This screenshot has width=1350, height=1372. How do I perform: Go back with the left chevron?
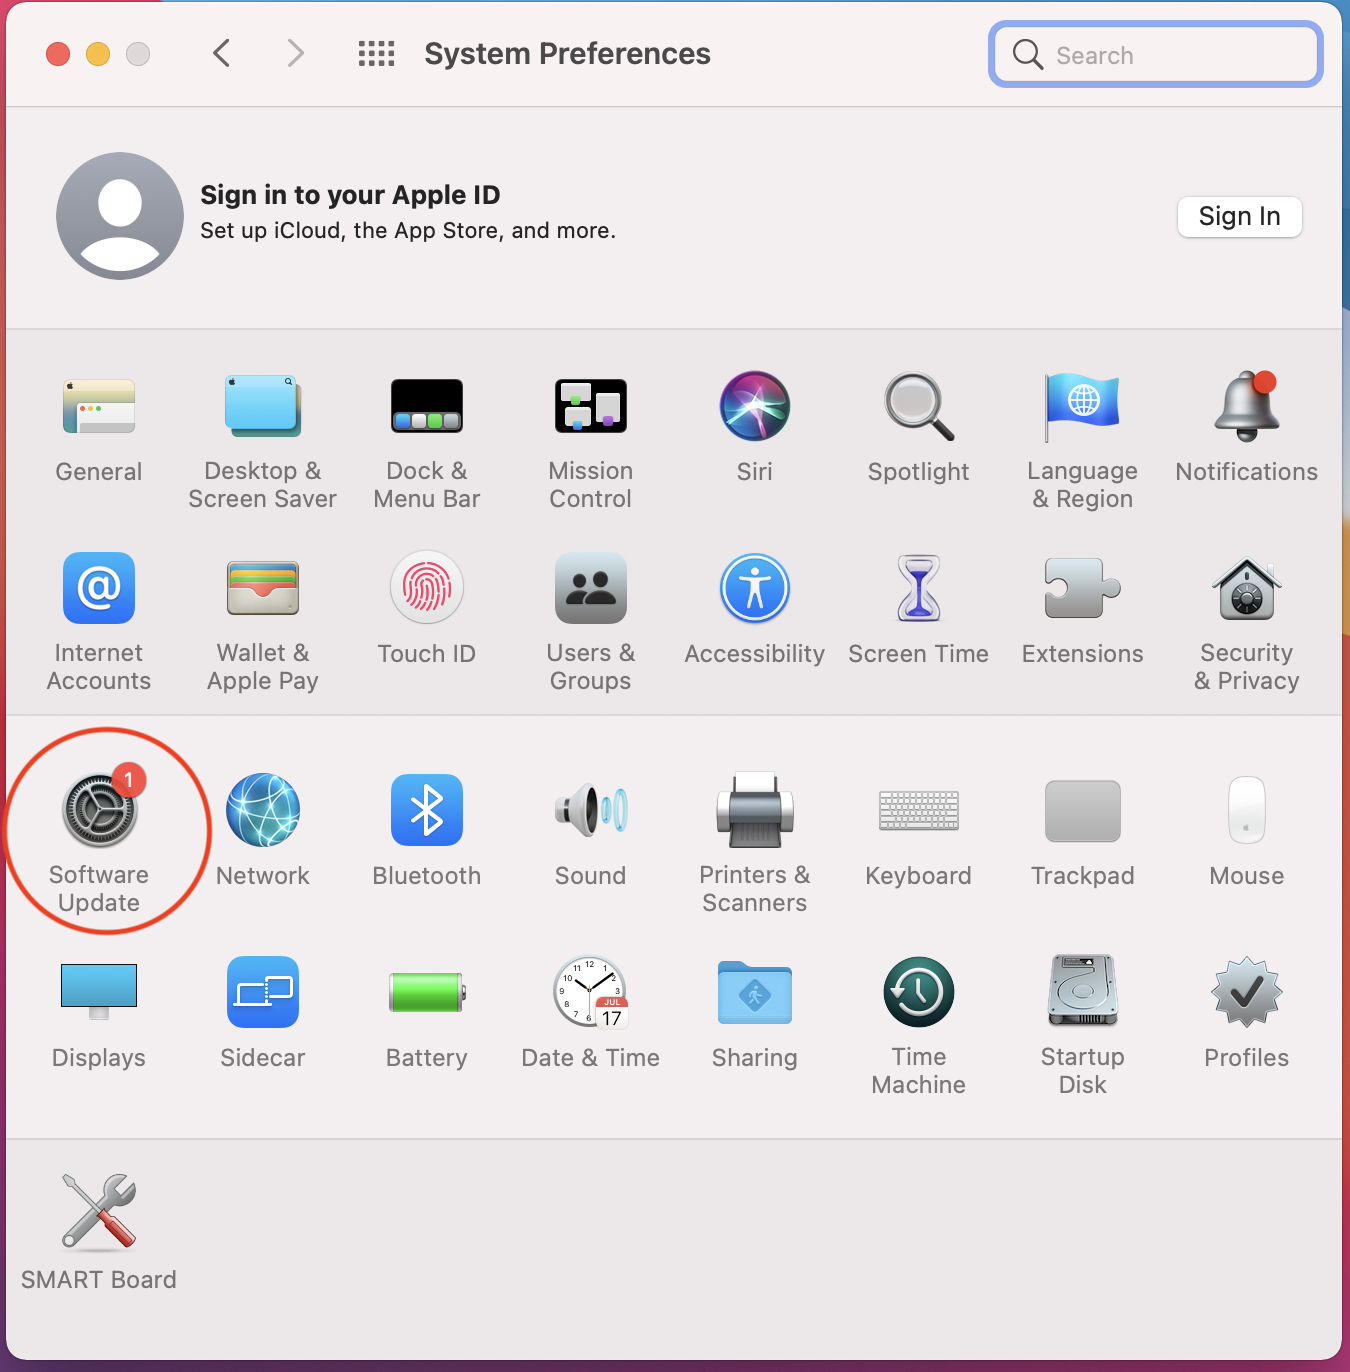pos(222,53)
